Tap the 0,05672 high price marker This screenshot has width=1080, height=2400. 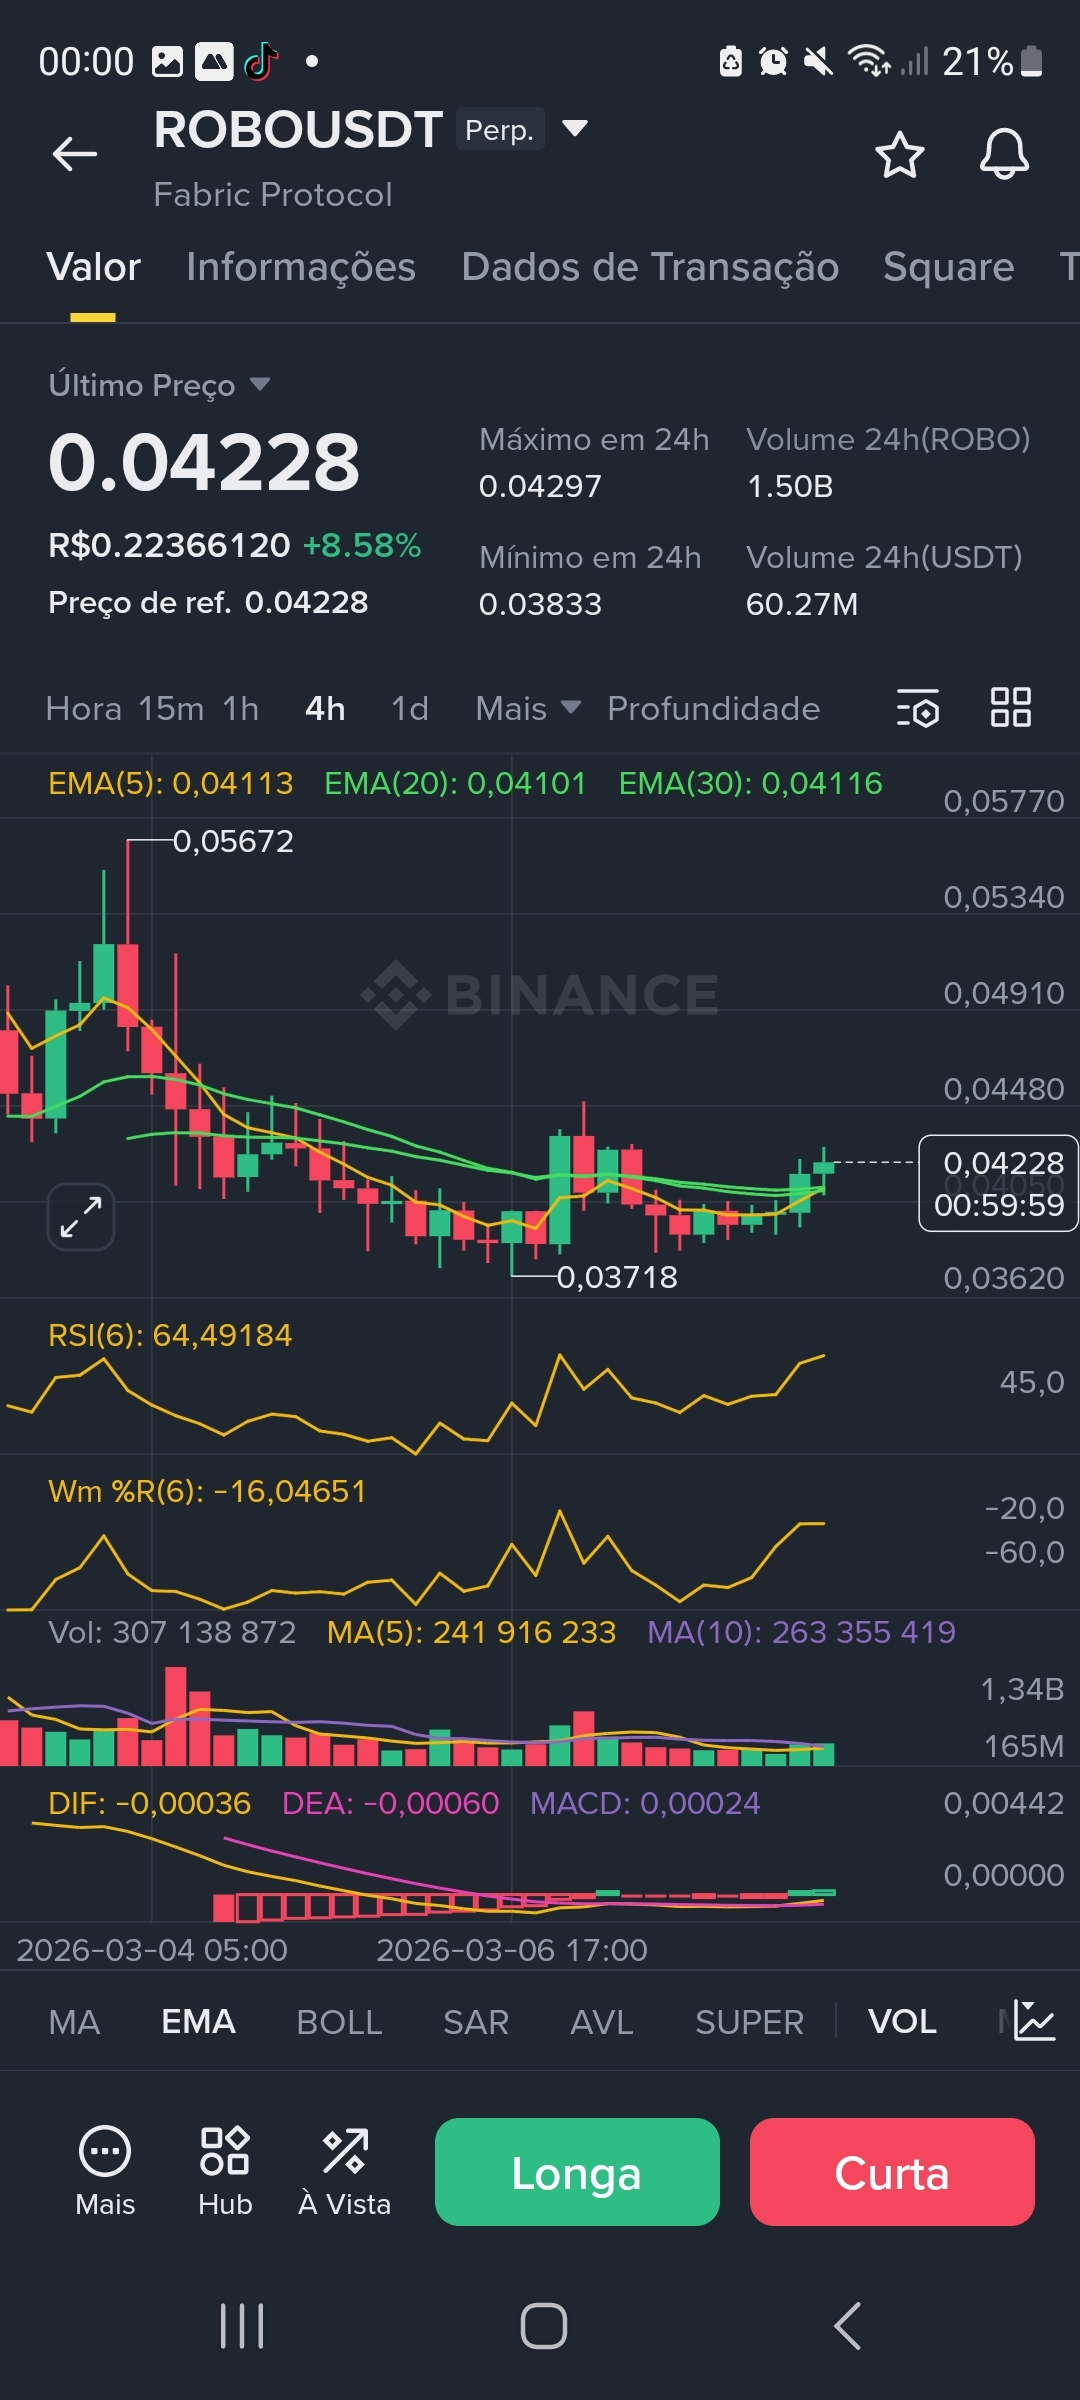(233, 841)
